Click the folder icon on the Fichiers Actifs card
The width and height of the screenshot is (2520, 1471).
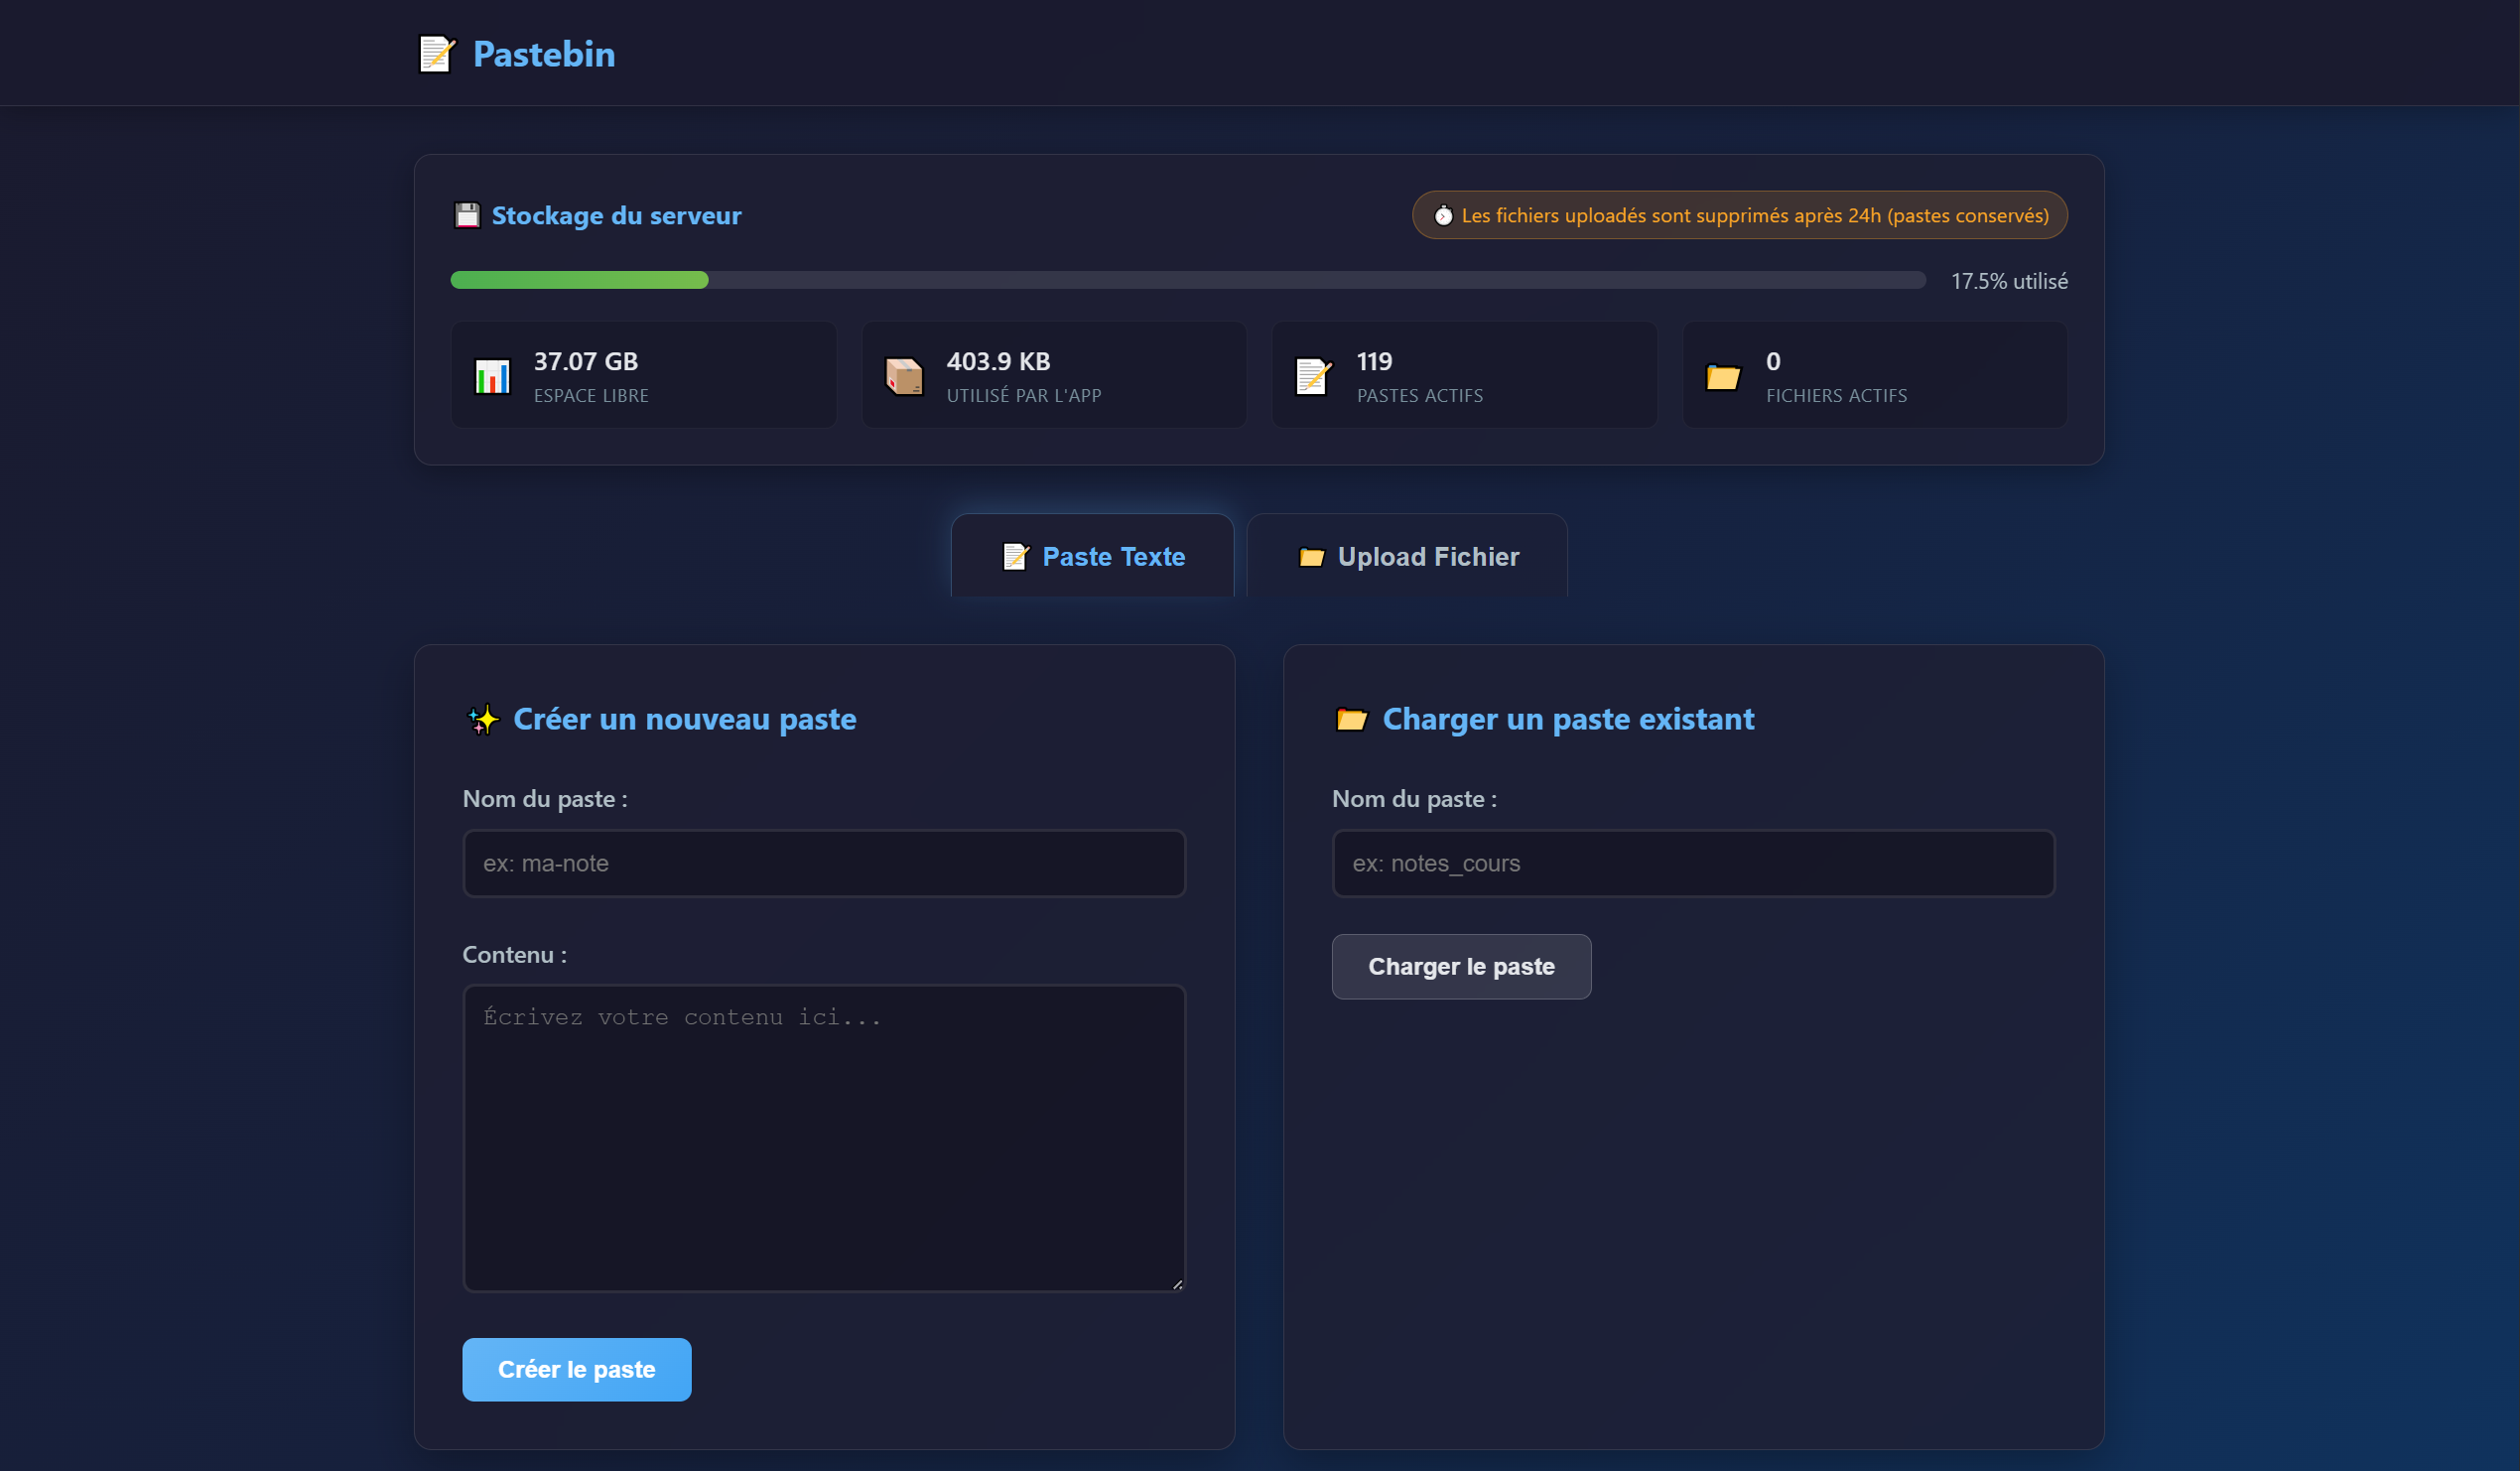coord(1723,376)
